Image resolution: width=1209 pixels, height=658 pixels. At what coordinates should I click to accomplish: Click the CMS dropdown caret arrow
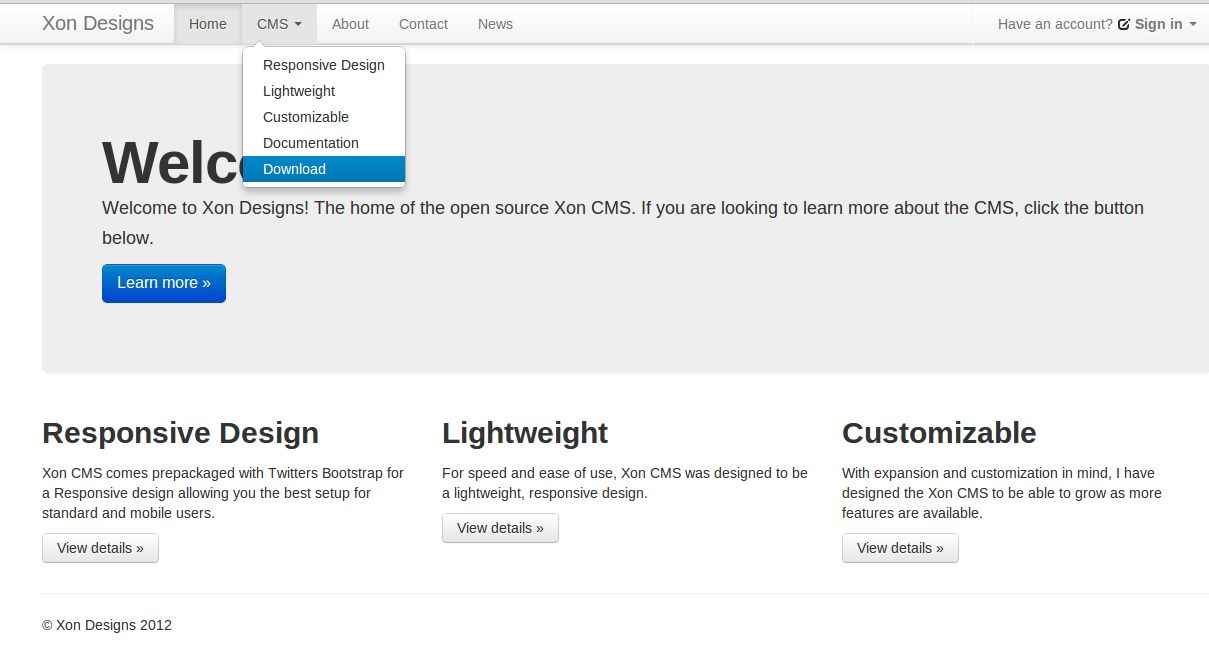(x=297, y=24)
